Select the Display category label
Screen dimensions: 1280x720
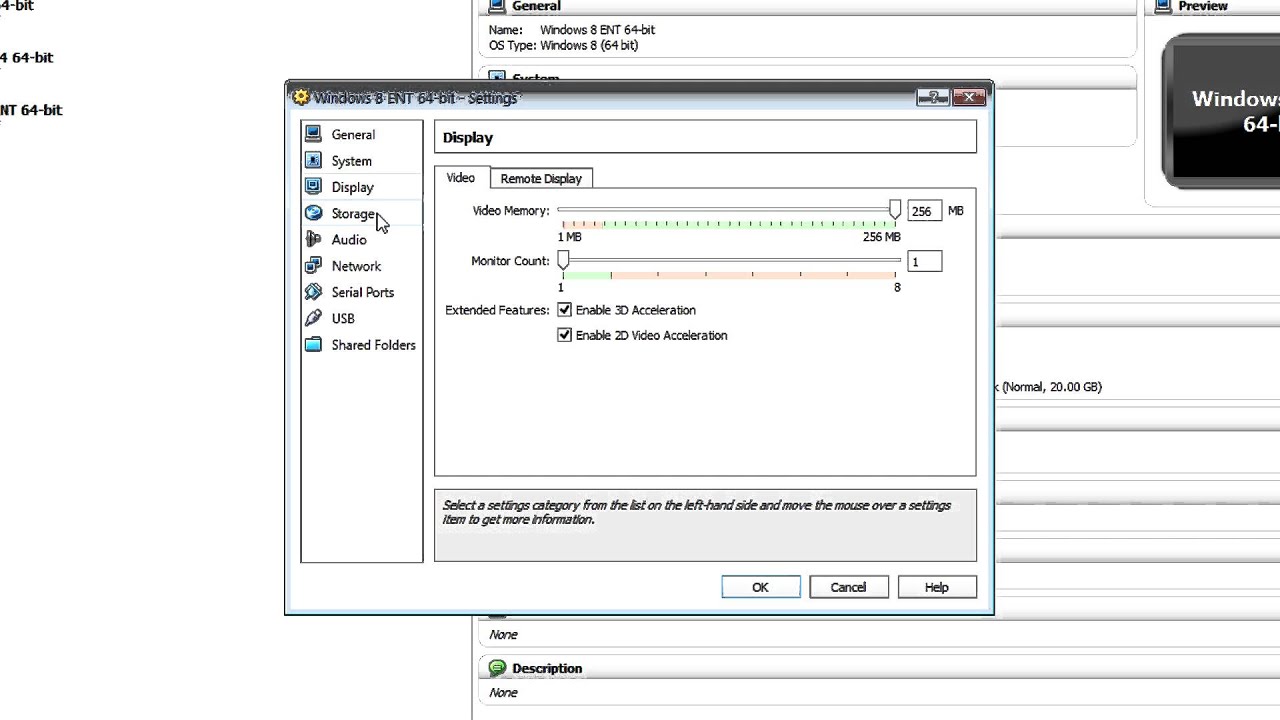(352, 187)
